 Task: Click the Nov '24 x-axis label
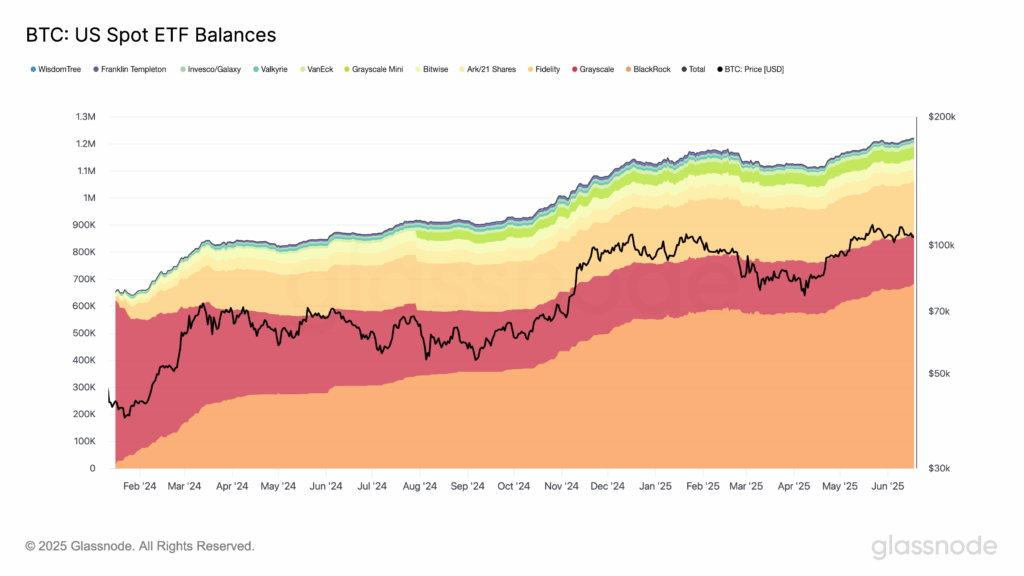point(562,486)
